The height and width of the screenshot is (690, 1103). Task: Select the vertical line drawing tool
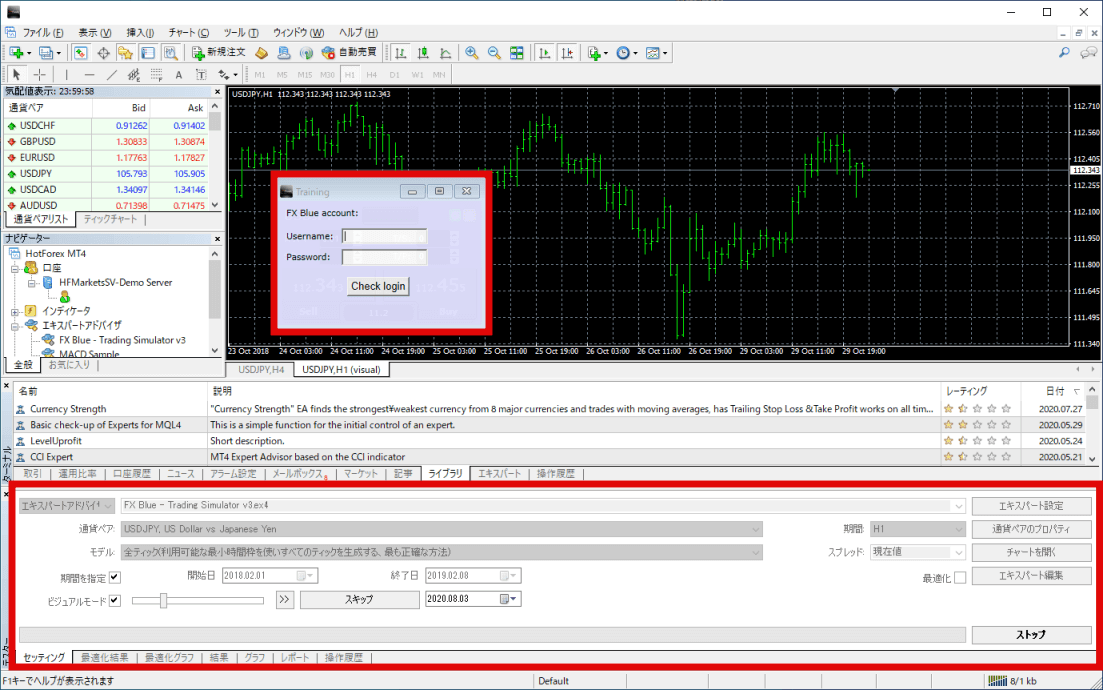click(x=66, y=75)
